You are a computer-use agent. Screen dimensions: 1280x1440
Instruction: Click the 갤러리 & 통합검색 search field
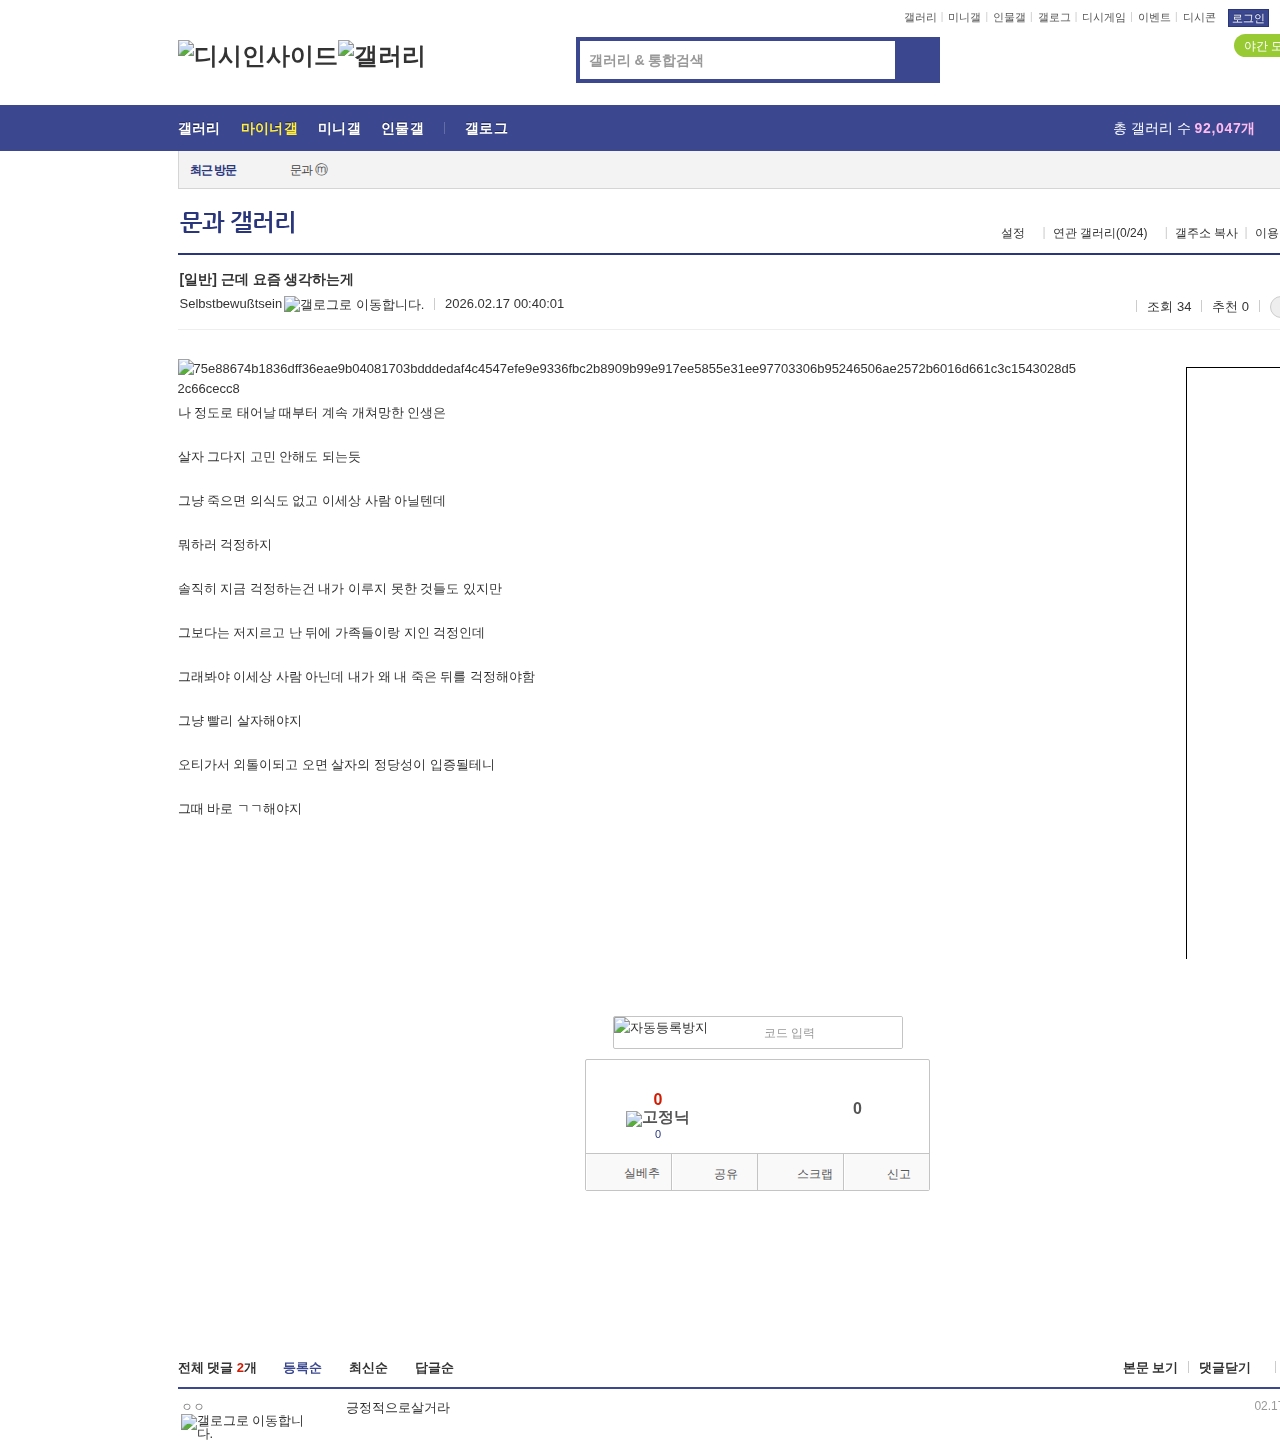(x=738, y=60)
